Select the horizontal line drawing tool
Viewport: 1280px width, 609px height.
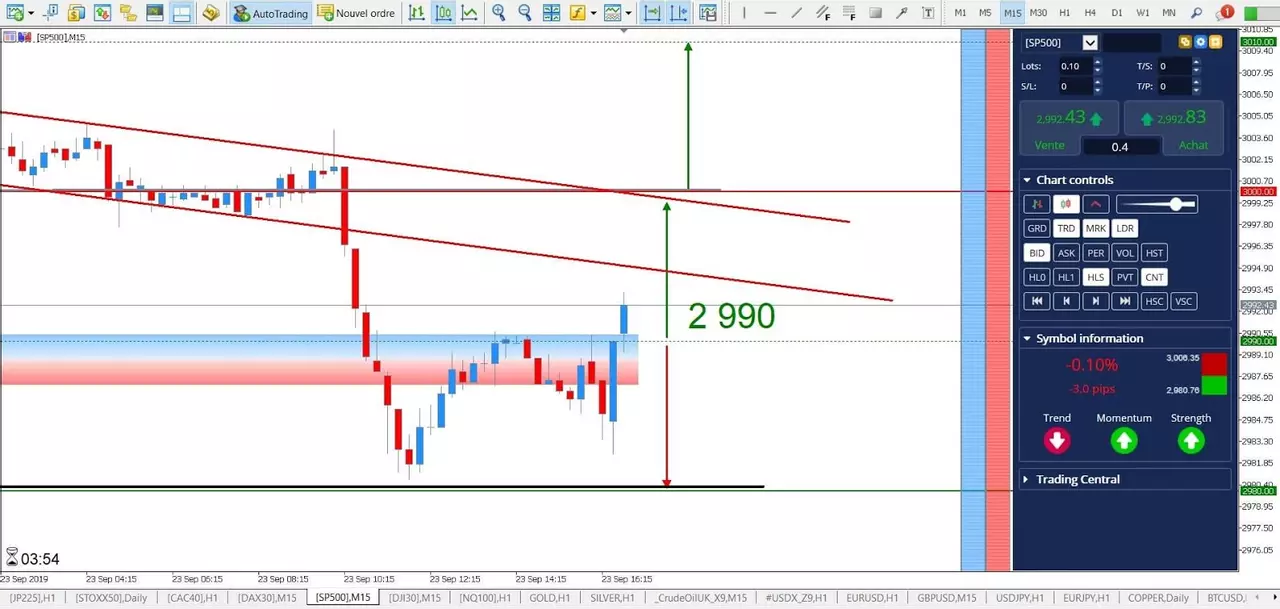(x=769, y=13)
